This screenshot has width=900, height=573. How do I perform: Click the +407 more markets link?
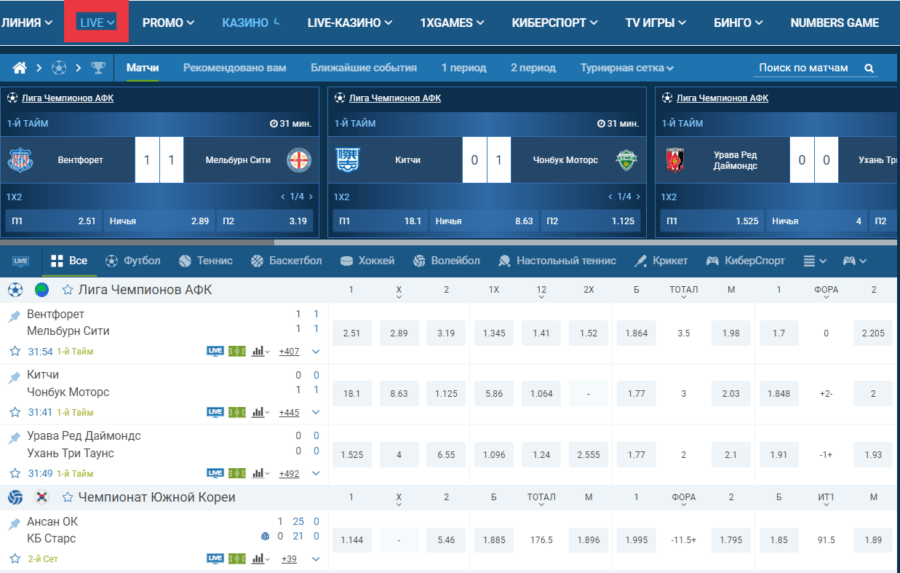(289, 351)
